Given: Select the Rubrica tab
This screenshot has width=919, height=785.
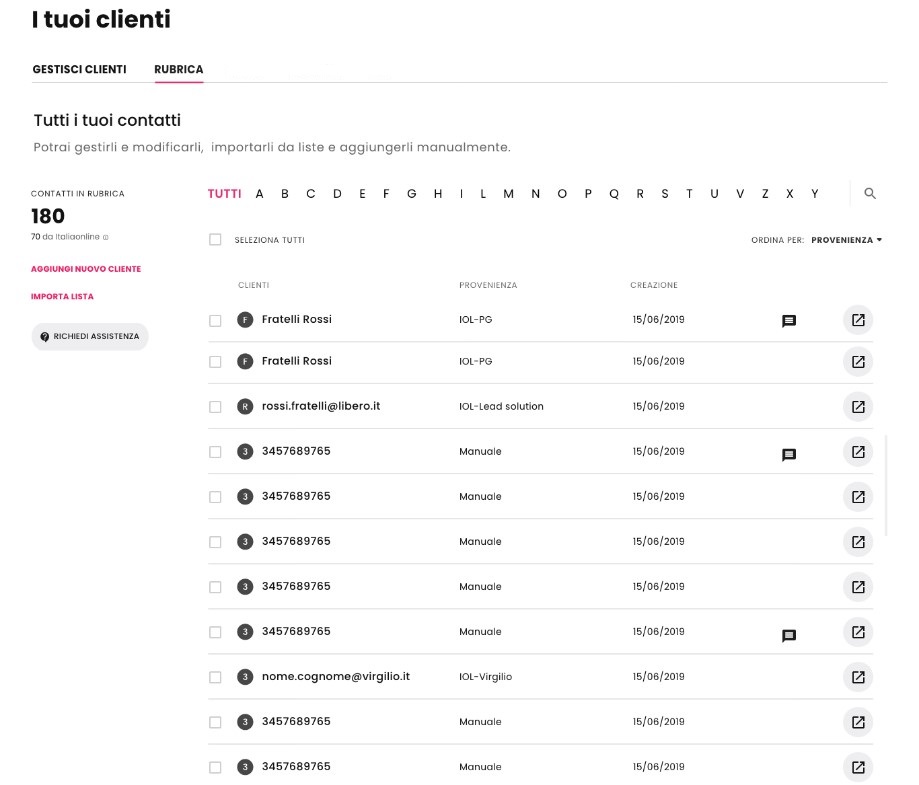Looking at the screenshot, I should click(x=178, y=70).
